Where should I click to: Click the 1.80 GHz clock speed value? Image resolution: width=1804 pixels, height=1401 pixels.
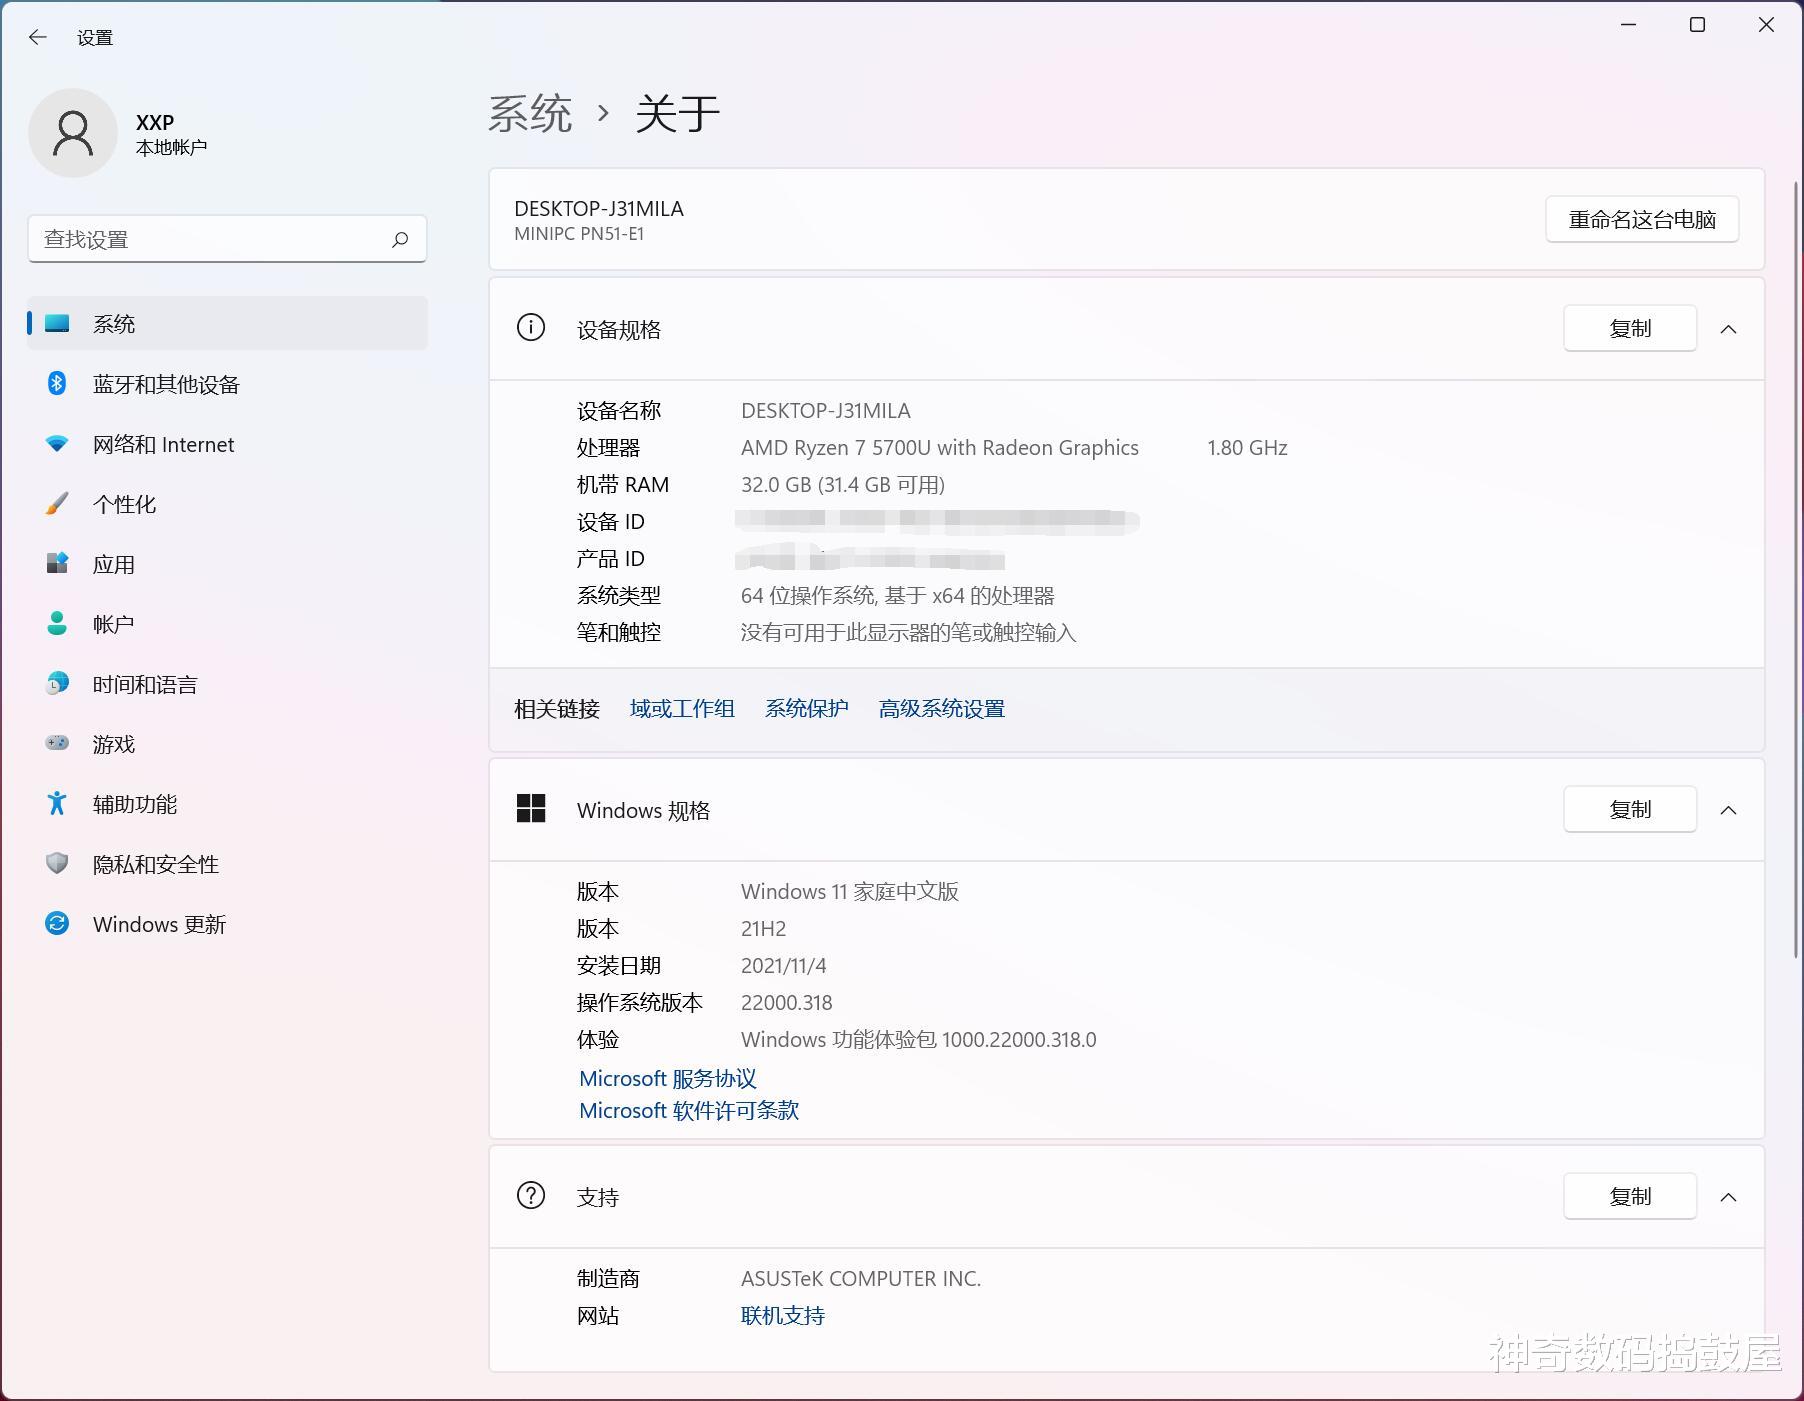point(1247,447)
